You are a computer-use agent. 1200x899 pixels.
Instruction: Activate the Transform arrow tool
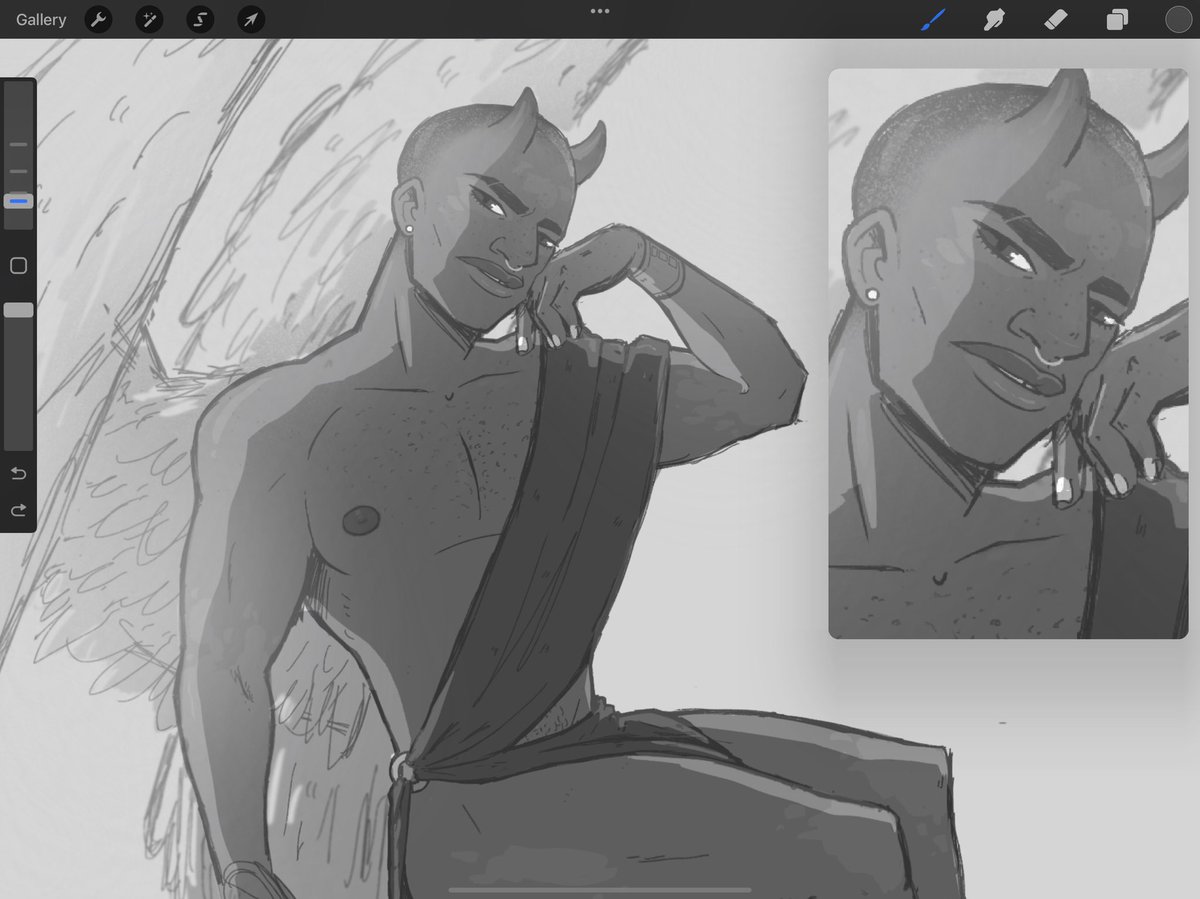click(x=251, y=19)
